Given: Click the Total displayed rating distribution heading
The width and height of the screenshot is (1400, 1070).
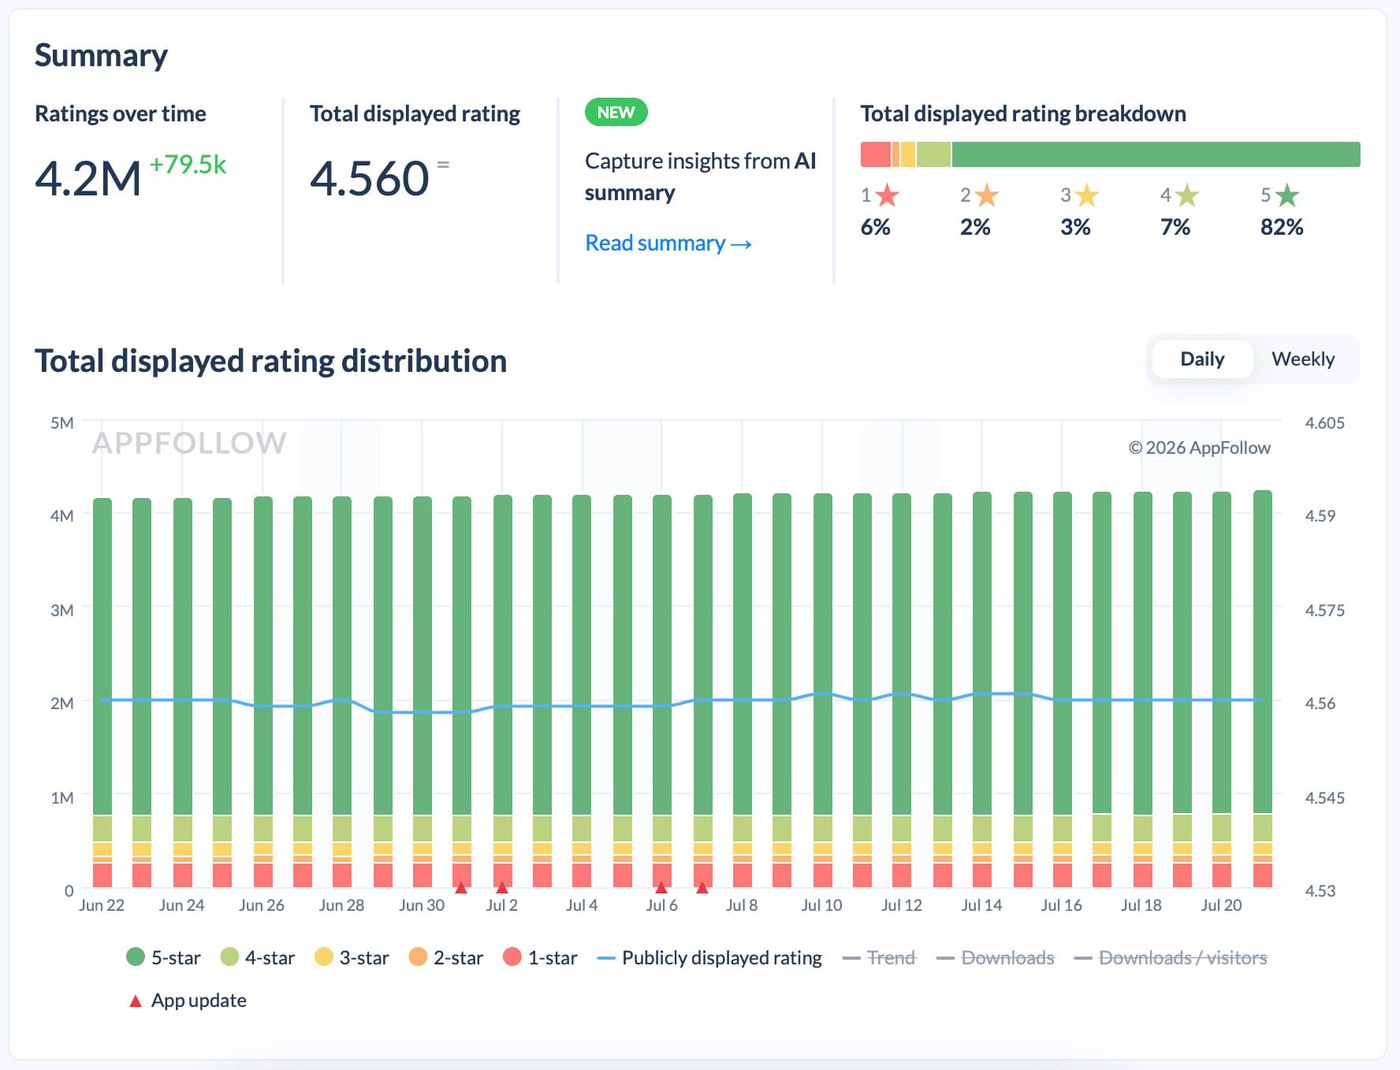Looking at the screenshot, I should (271, 361).
